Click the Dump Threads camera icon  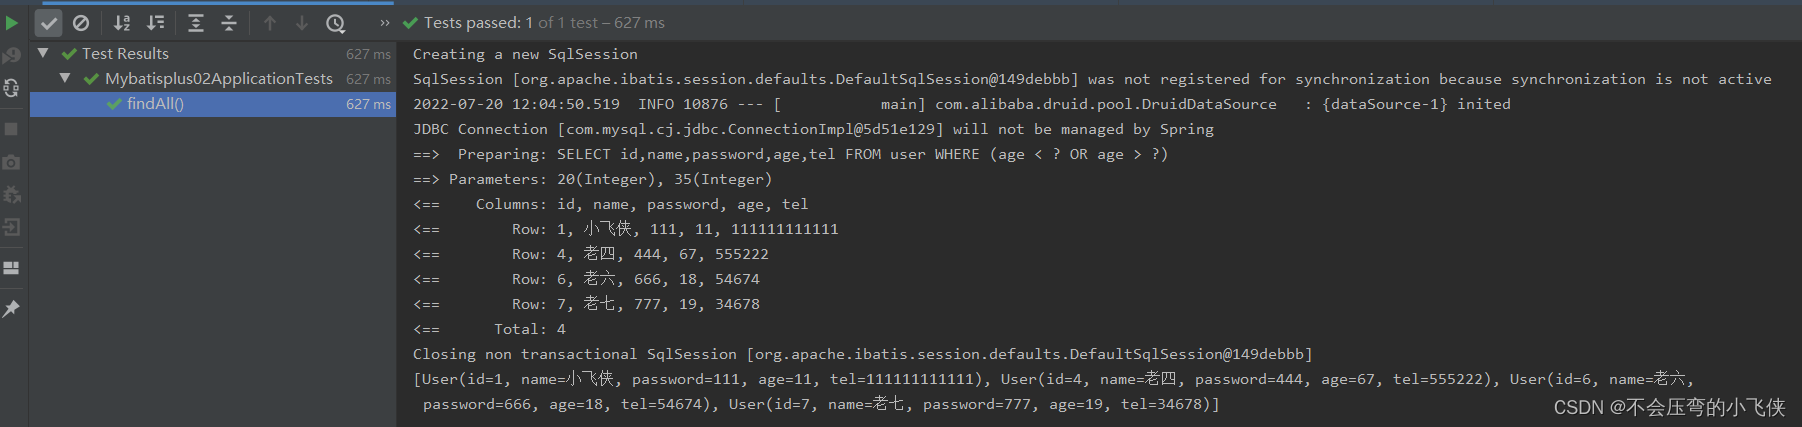pyautogui.click(x=12, y=162)
